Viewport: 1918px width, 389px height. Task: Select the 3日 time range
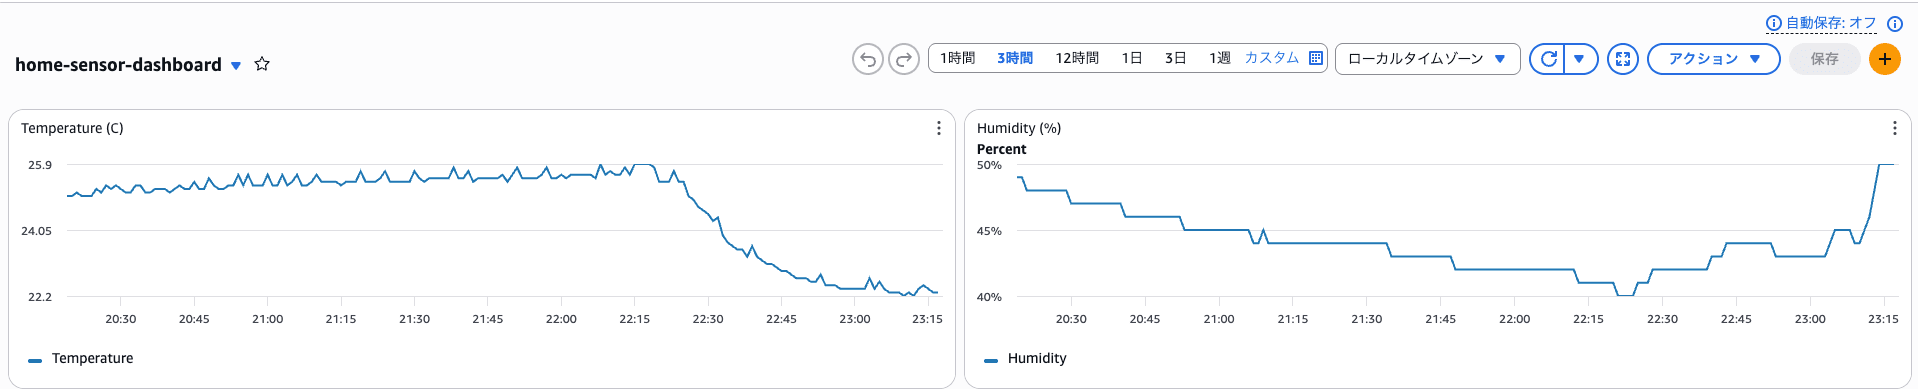[x=1175, y=58]
